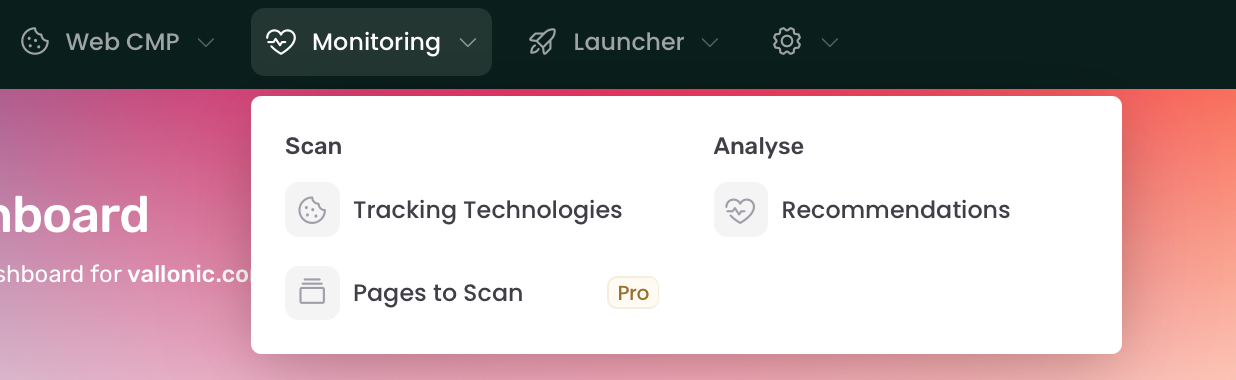Screen dimensions: 1236x380
Task: Click the Recommendations heart-pulse icon
Action: coord(741,210)
